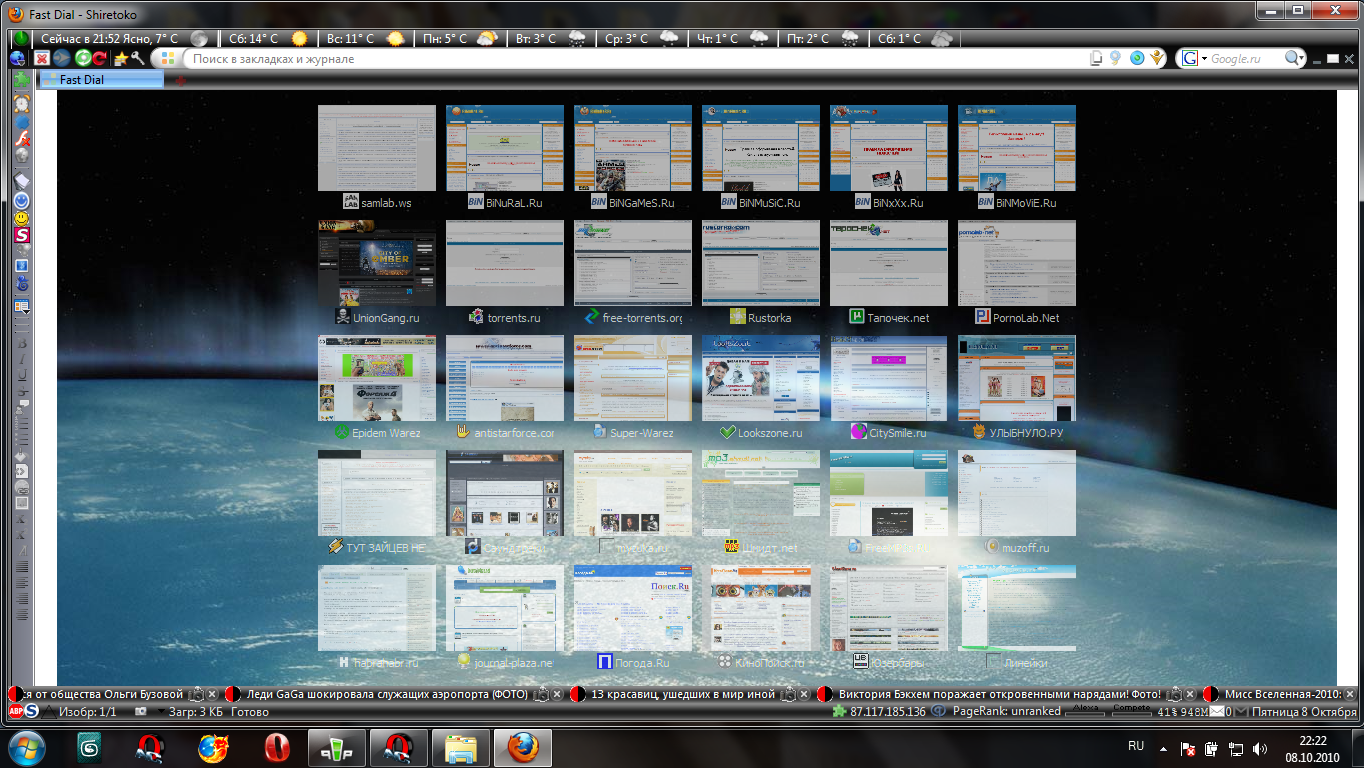Click the copy pages icon in address bar
The height and width of the screenshot is (768, 1364).
[x=1097, y=58]
